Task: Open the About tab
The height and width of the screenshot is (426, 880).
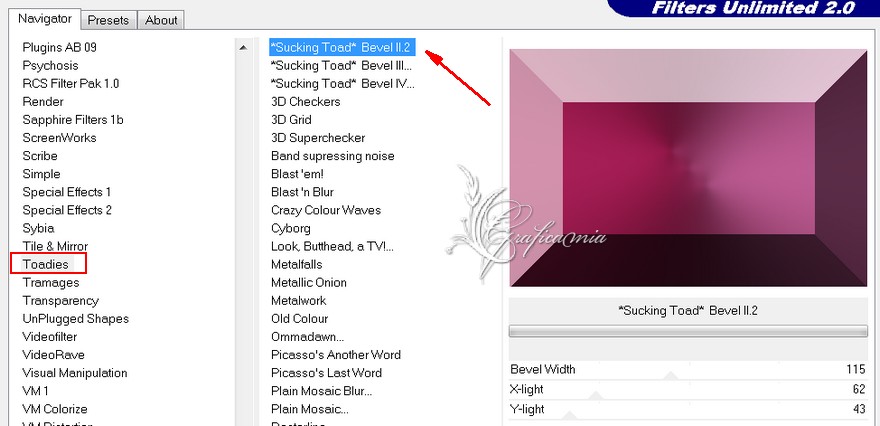Action: pos(161,20)
